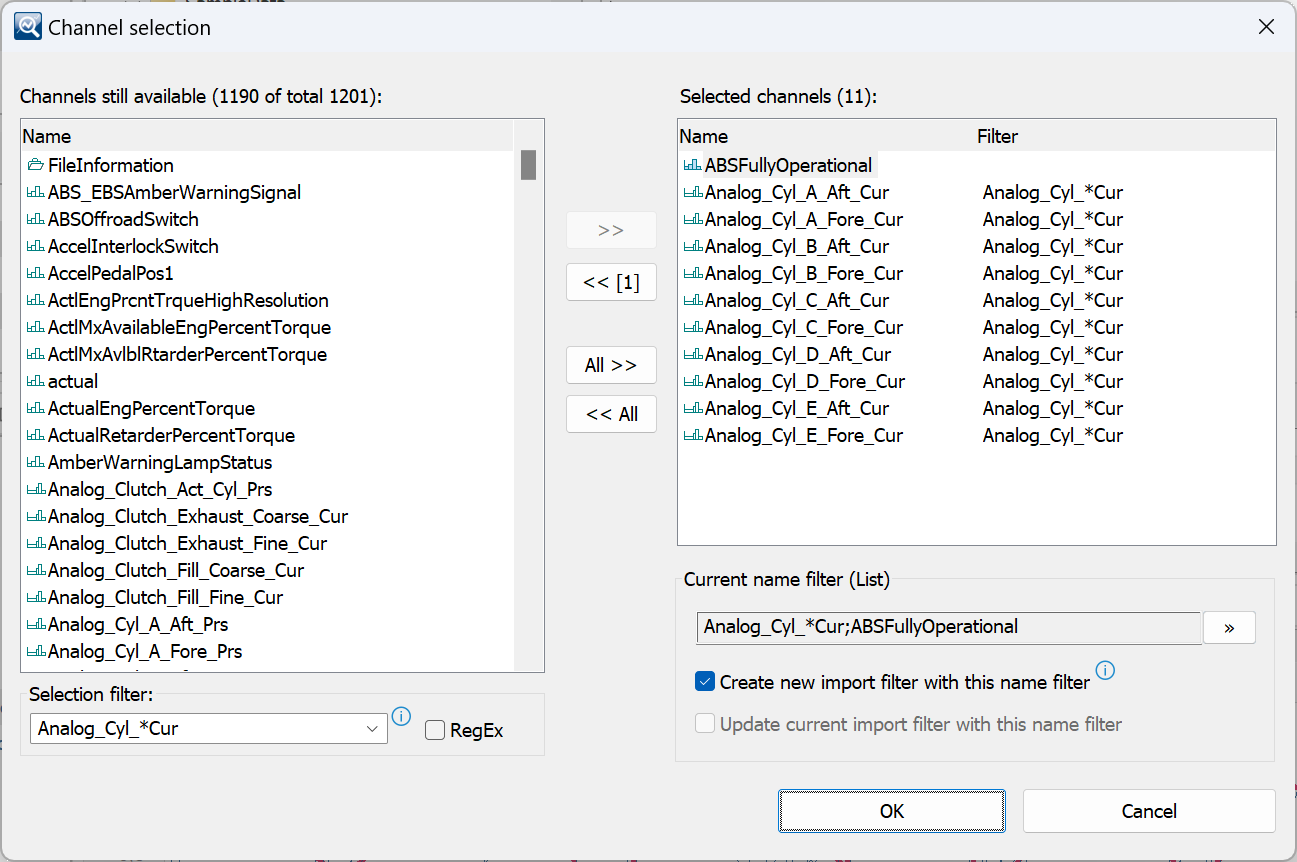The height and width of the screenshot is (862, 1297).
Task: Click the All >> button
Action: 611,365
